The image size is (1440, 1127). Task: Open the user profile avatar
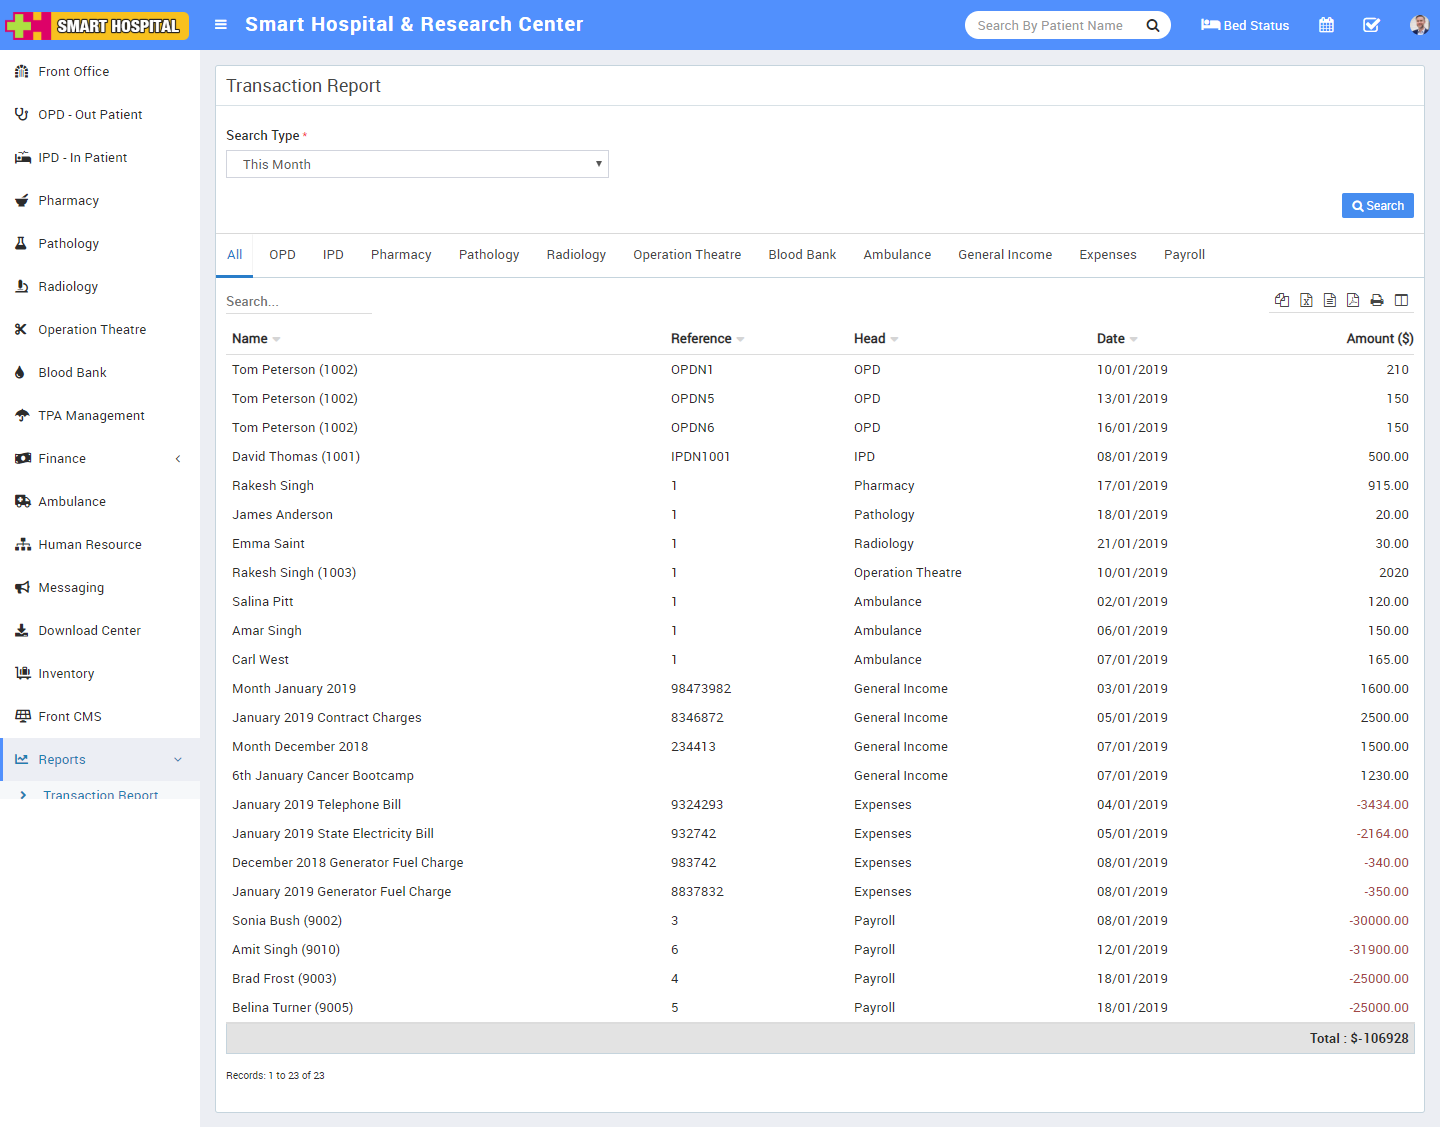(1418, 25)
